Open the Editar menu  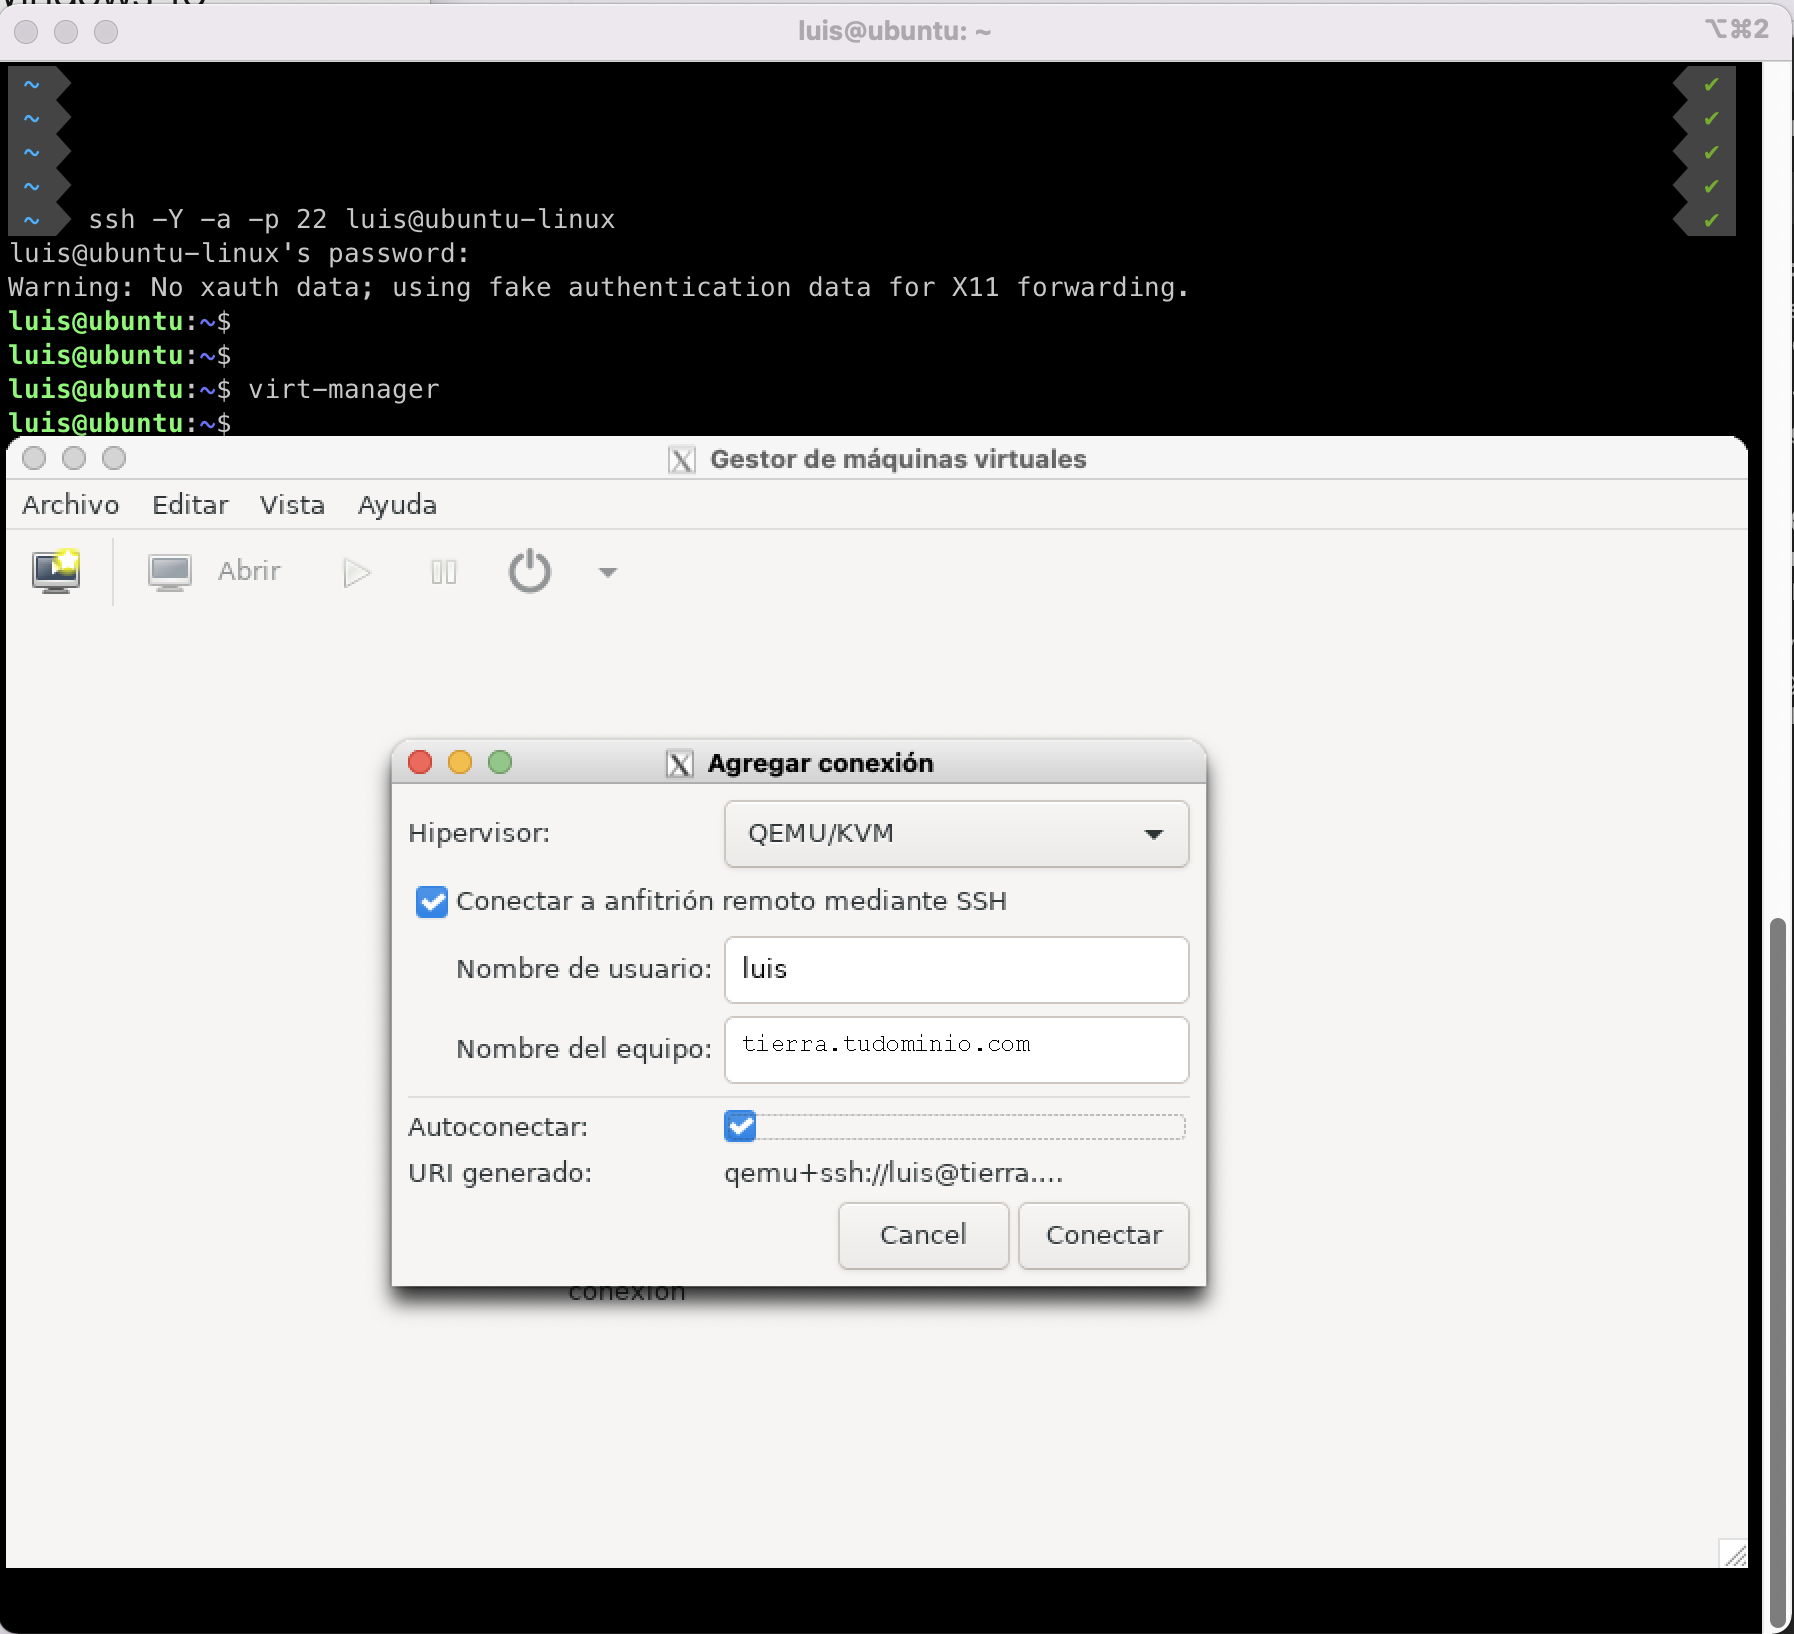tap(190, 505)
